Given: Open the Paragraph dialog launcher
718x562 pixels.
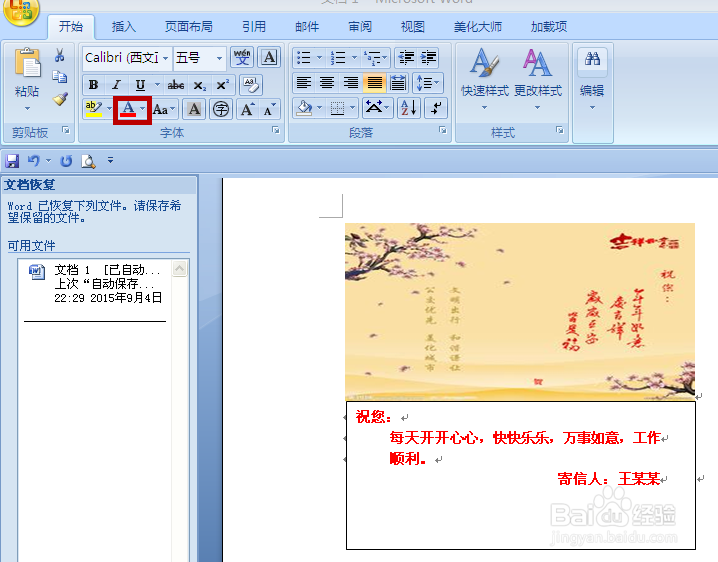Looking at the screenshot, I should pyautogui.click(x=443, y=131).
